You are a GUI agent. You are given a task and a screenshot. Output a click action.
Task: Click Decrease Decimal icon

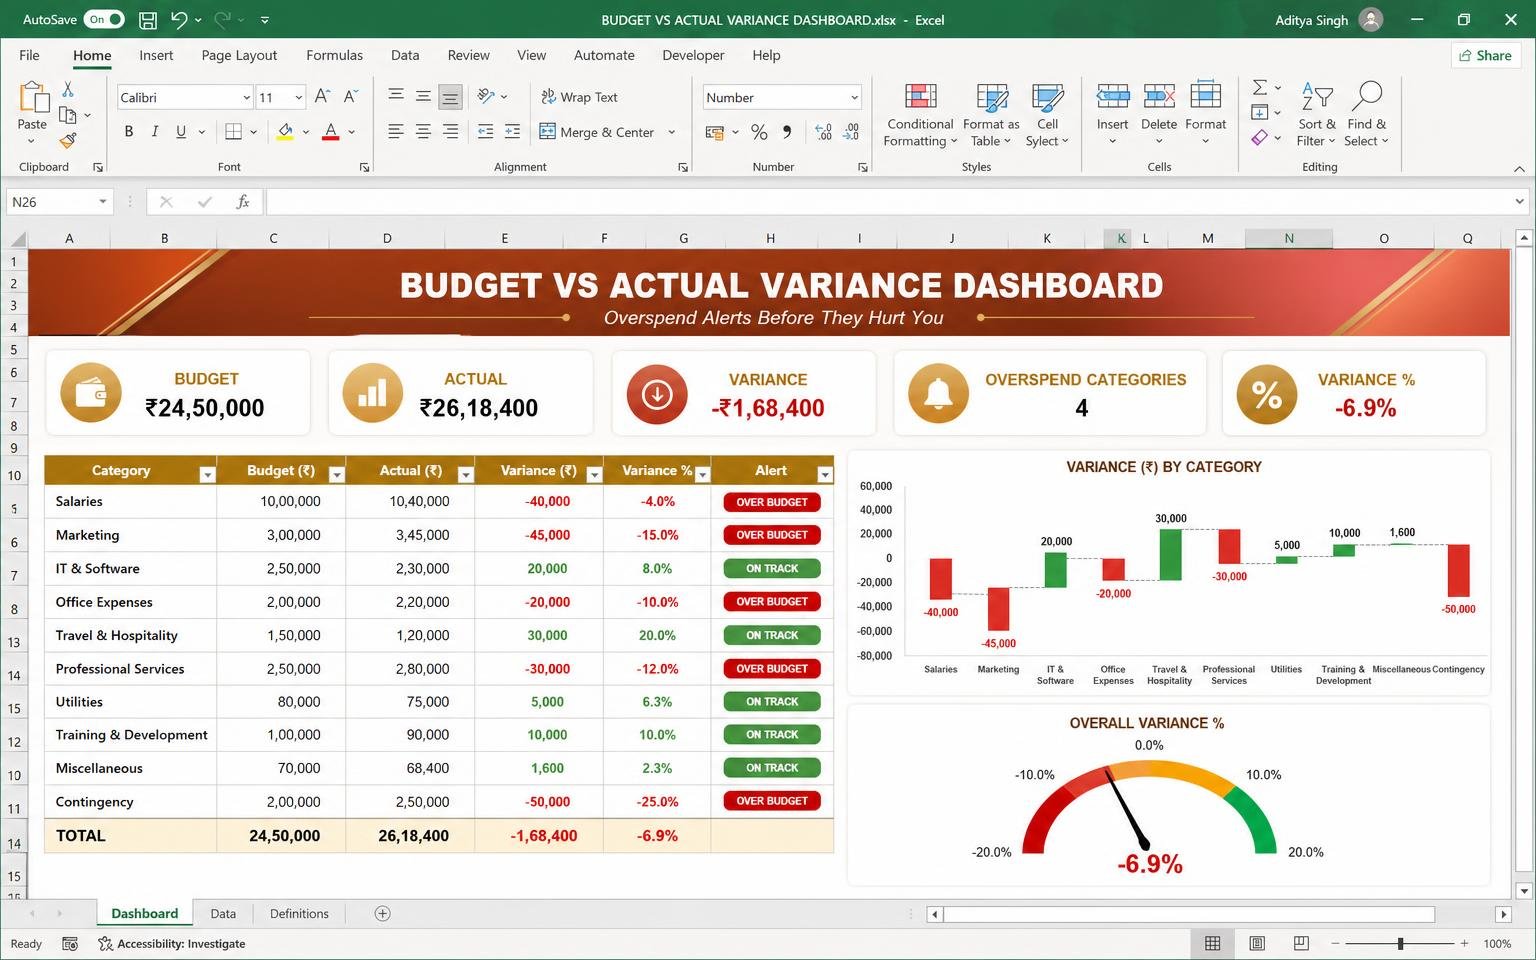[x=851, y=132]
